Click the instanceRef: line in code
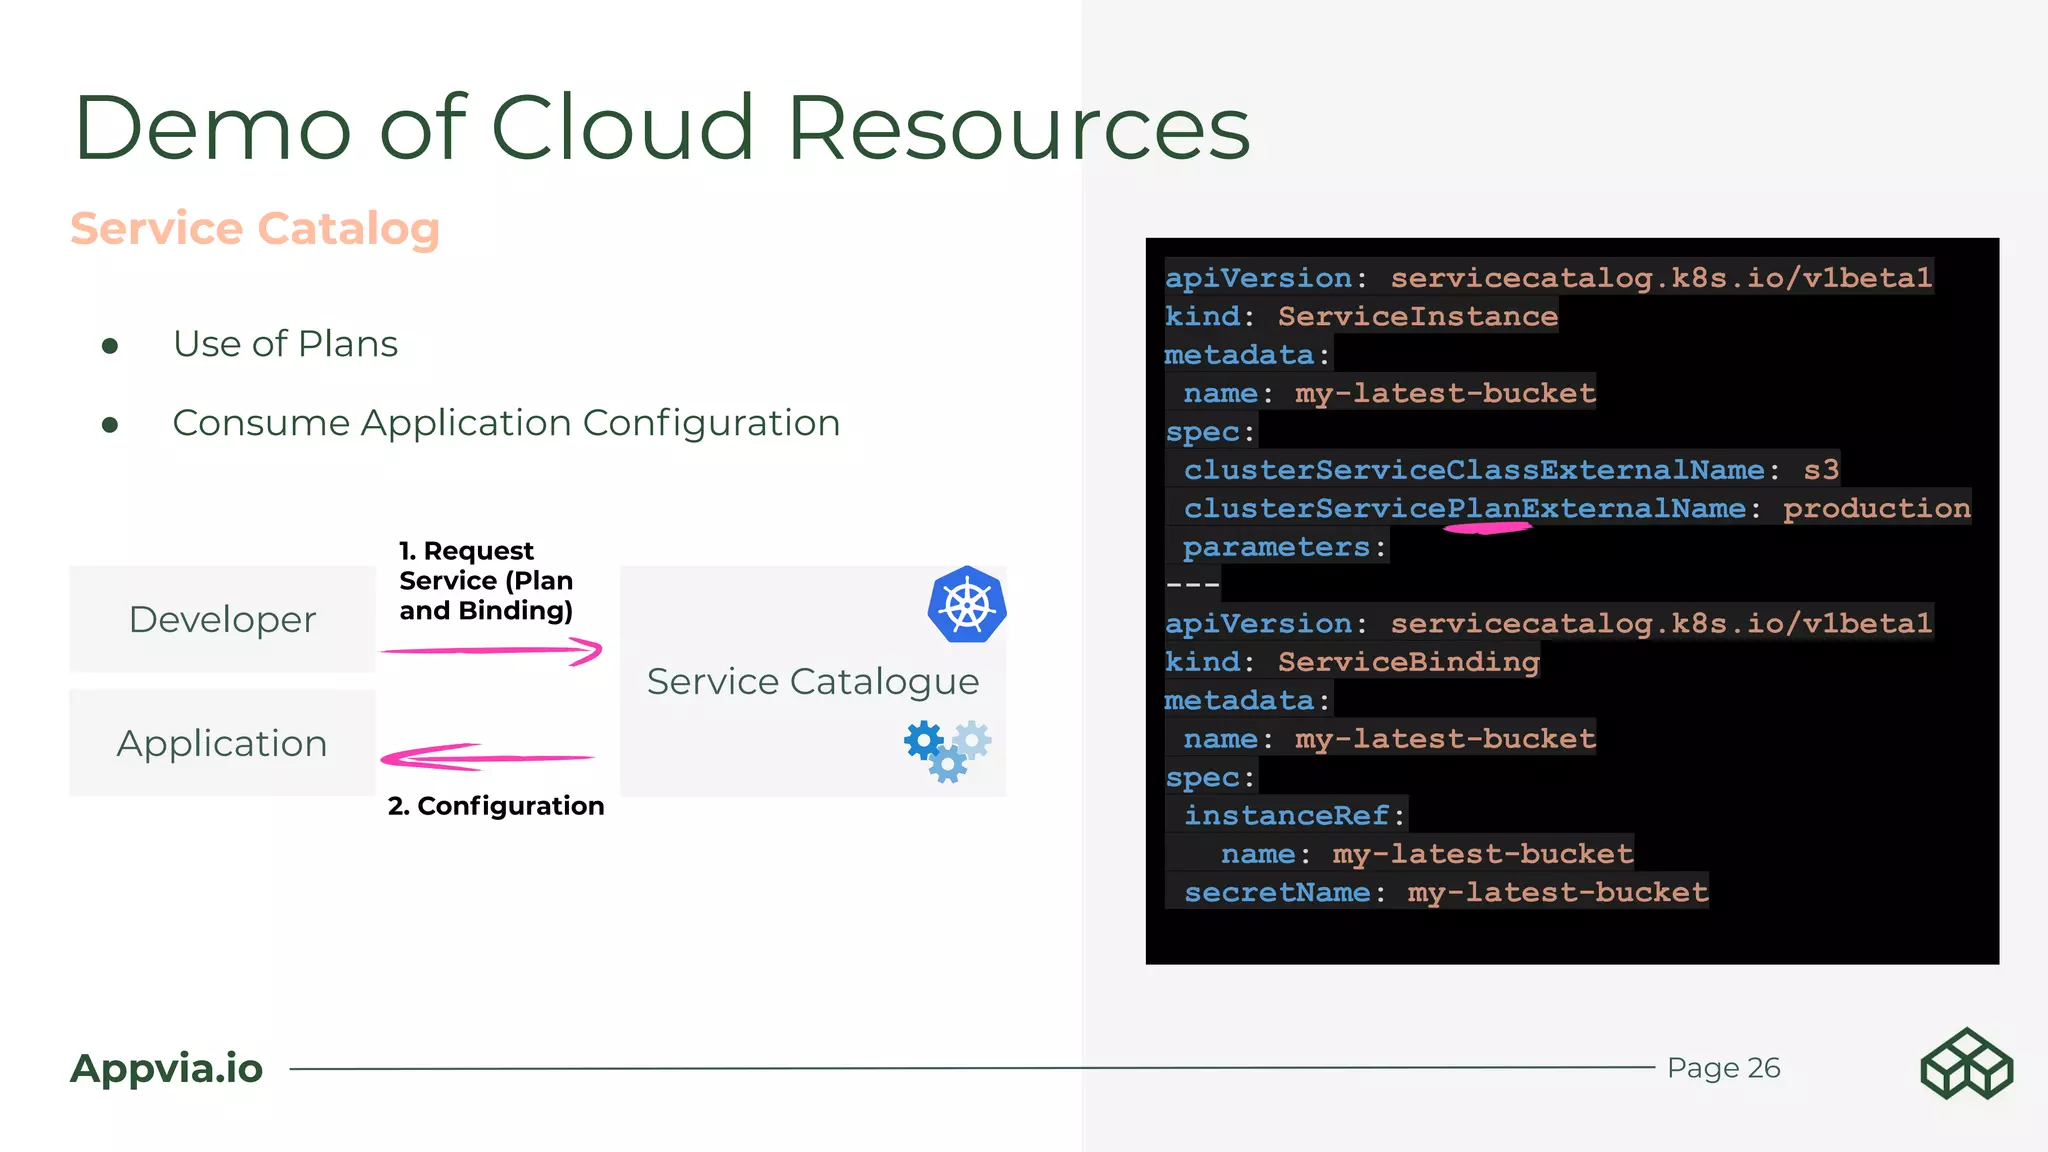 point(1295,816)
